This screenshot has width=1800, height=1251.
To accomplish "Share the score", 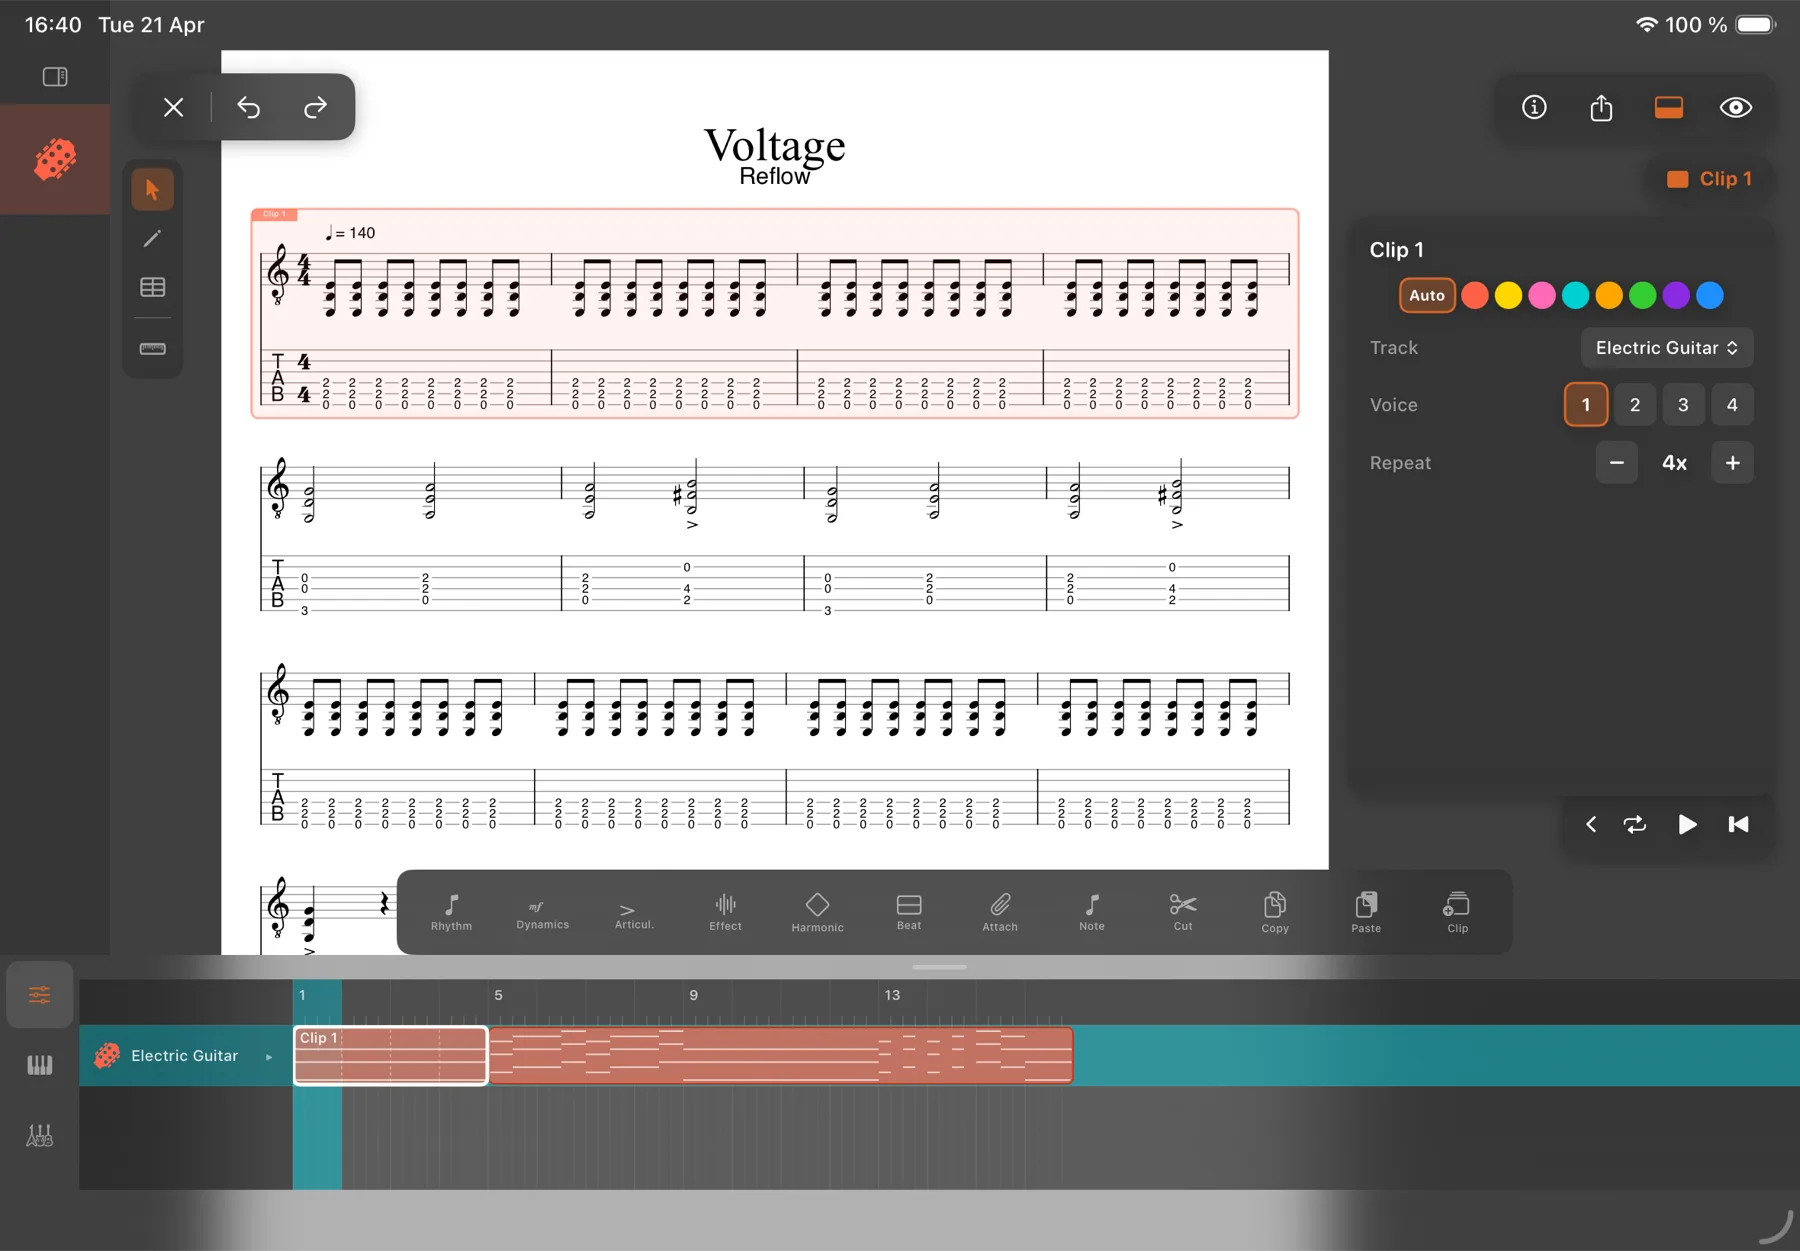I will pos(1601,107).
